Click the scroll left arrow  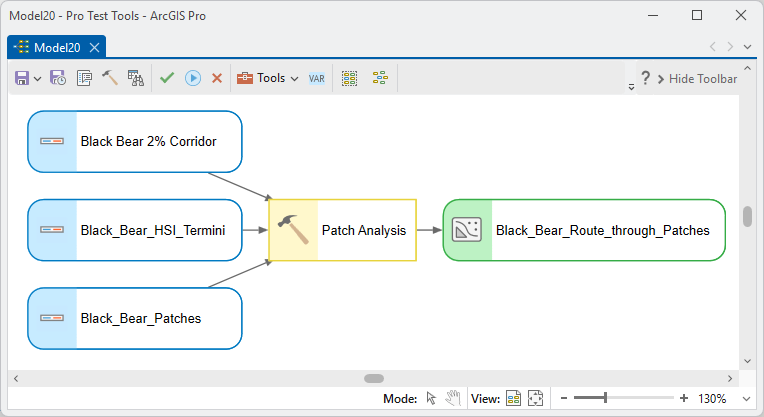[16, 379]
